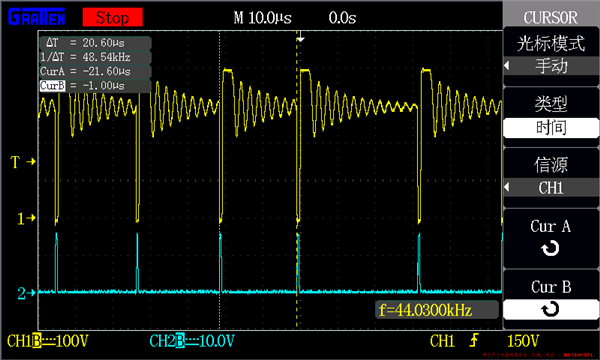Click the channel 1 ground marker

[x=26, y=218]
